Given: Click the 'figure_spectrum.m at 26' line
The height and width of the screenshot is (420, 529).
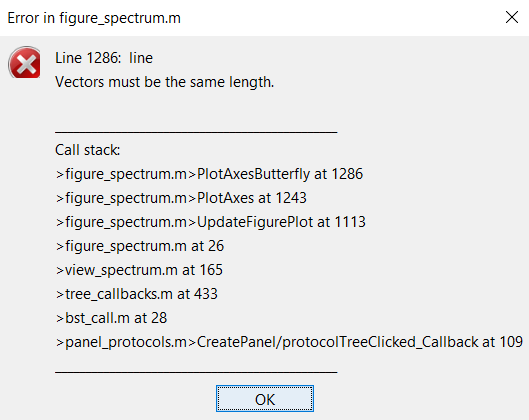Looking at the screenshot, I should [140, 246].
